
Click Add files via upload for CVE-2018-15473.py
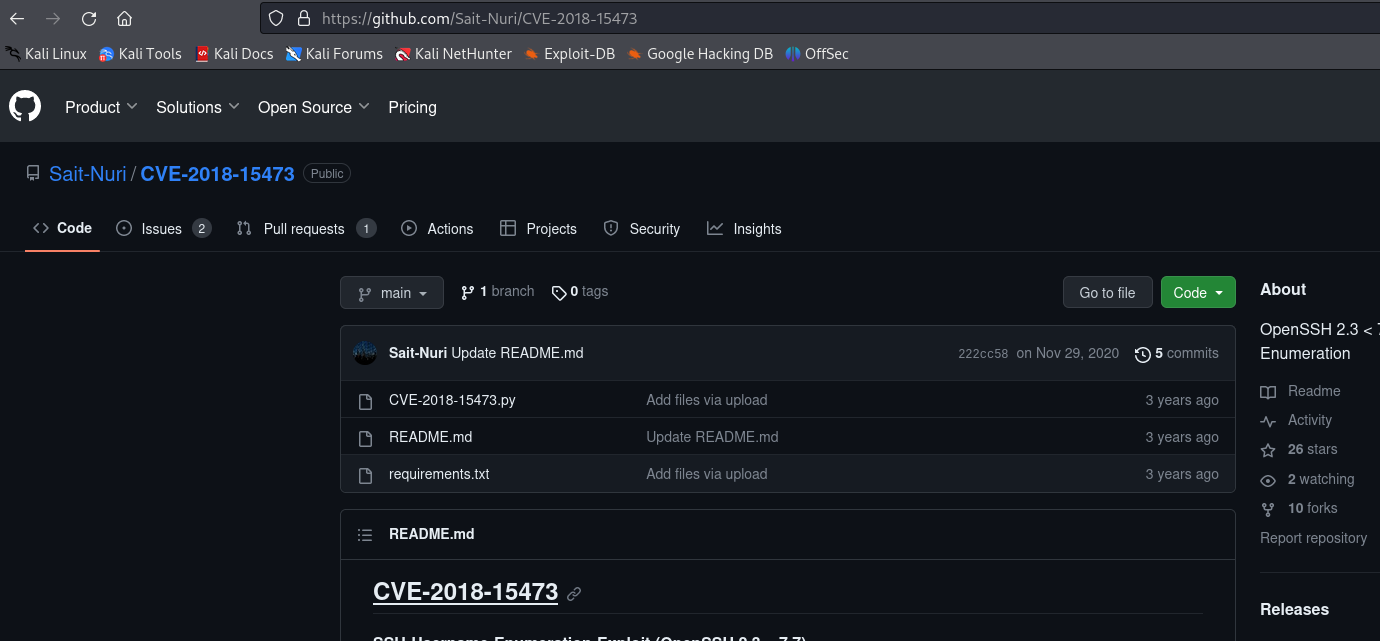click(707, 400)
